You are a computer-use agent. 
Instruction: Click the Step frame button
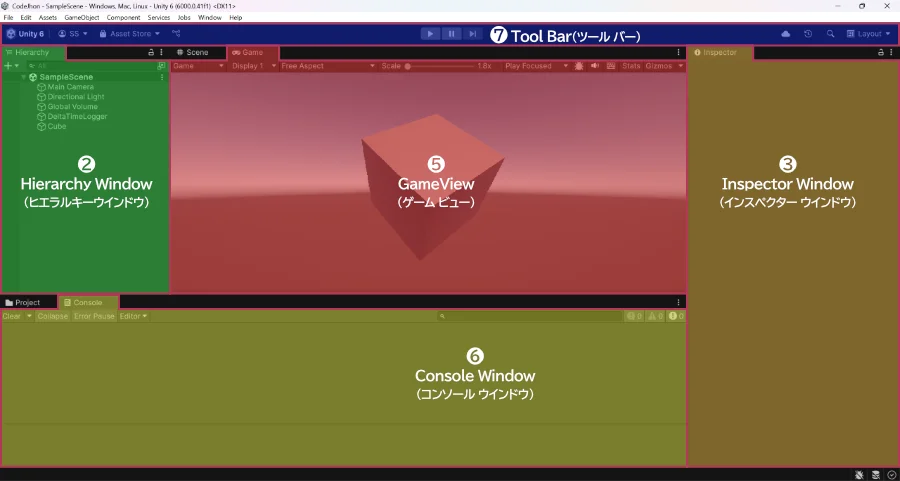click(x=473, y=34)
